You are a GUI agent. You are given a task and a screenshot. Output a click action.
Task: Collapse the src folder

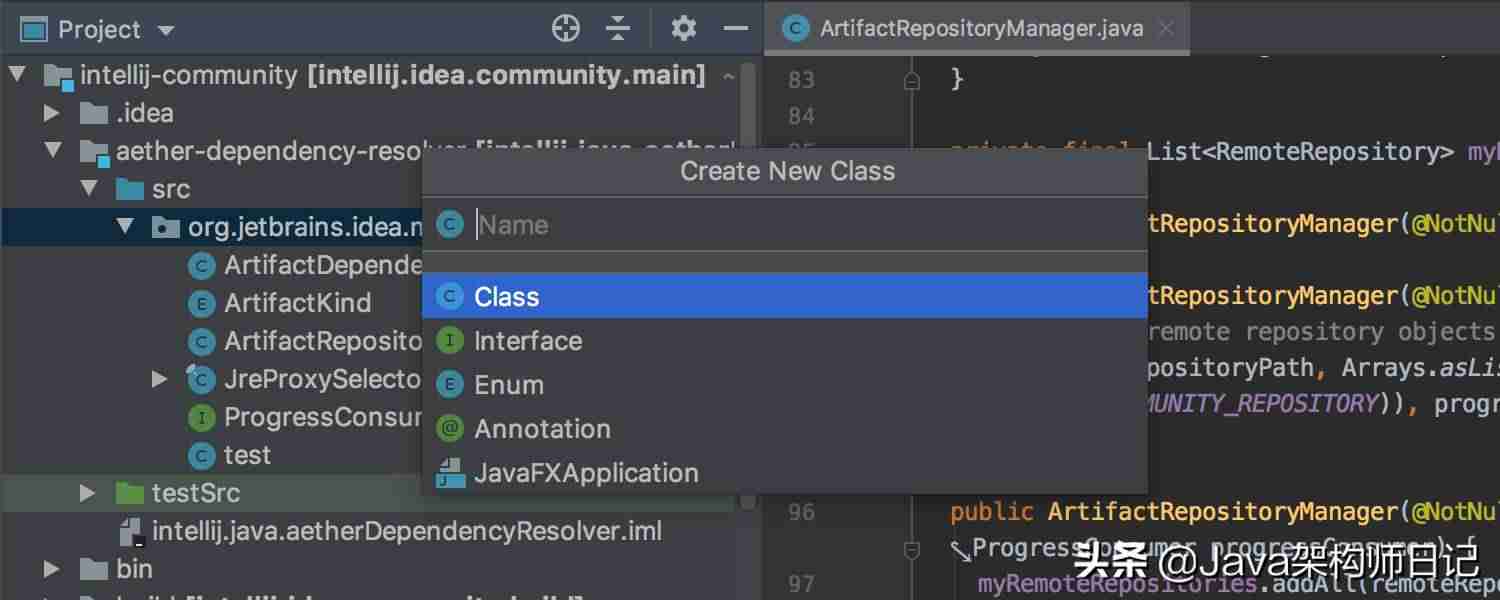[x=88, y=189]
